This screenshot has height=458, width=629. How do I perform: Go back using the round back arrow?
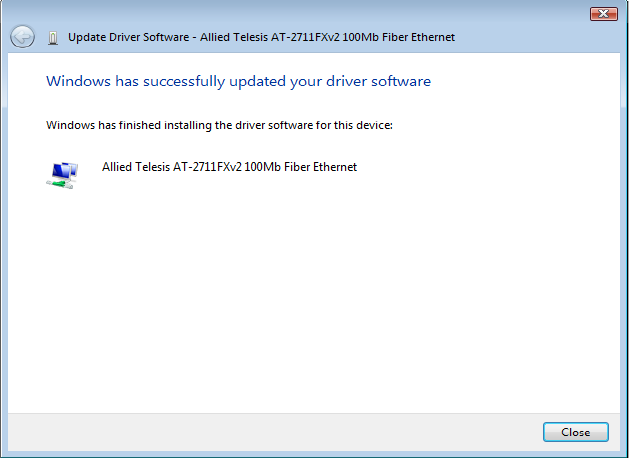click(22, 37)
